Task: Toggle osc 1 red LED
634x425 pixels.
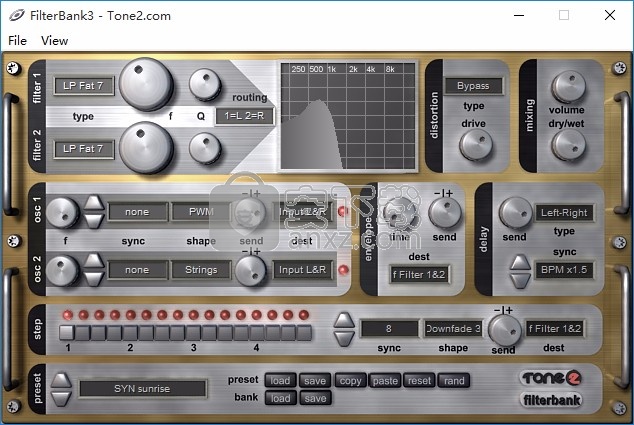Action: (x=343, y=211)
